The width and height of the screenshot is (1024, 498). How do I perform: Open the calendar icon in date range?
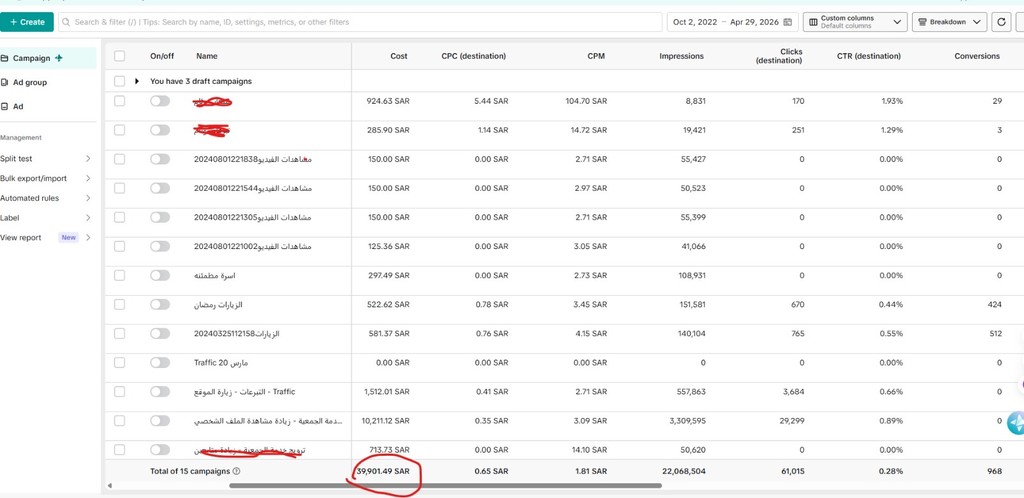point(788,22)
